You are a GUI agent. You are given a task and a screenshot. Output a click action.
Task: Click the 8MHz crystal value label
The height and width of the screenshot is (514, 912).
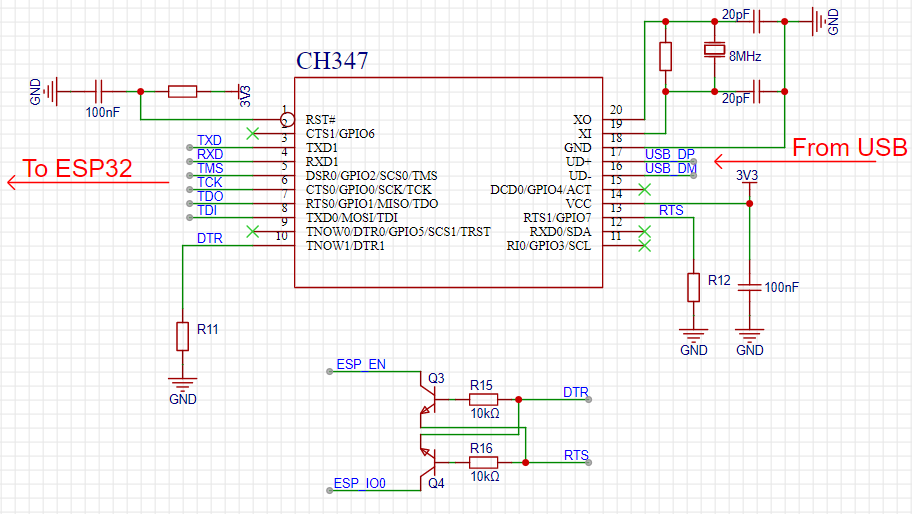point(745,56)
